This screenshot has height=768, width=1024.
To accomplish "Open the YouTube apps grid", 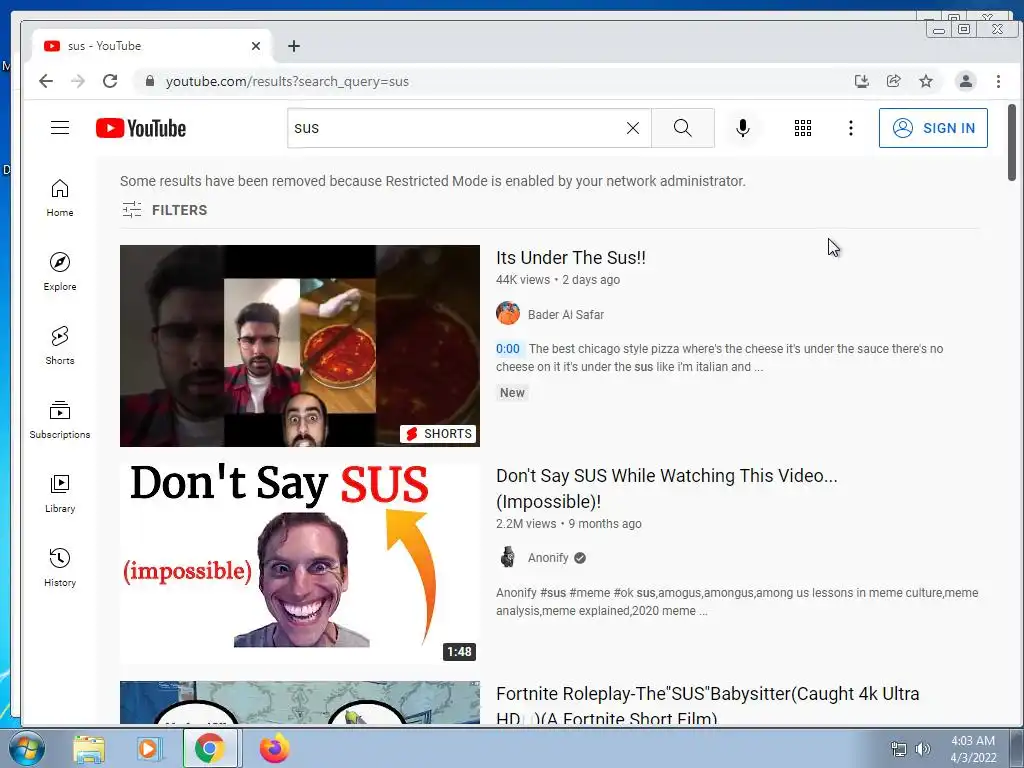I will [803, 128].
